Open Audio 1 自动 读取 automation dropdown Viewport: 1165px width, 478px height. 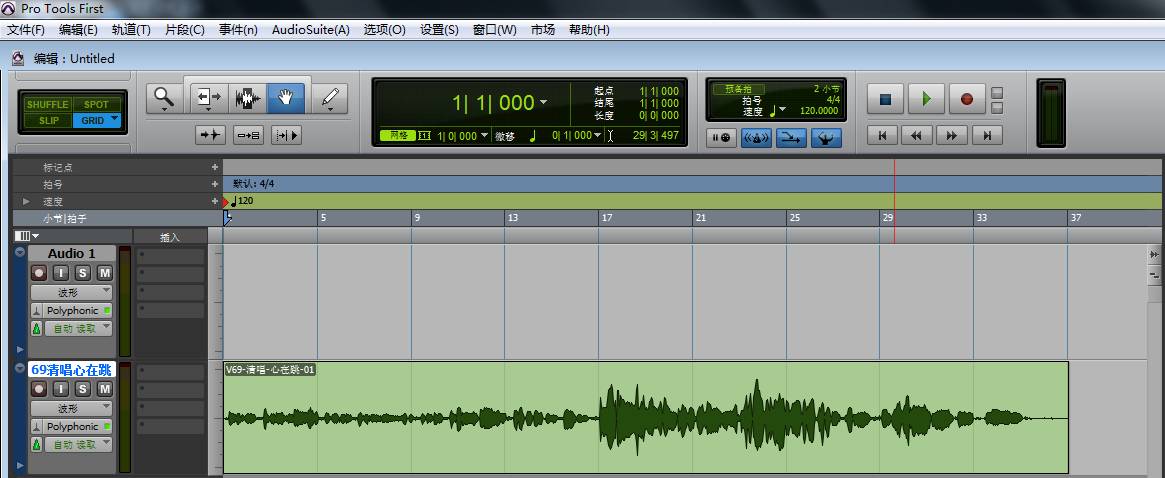click(x=78, y=329)
